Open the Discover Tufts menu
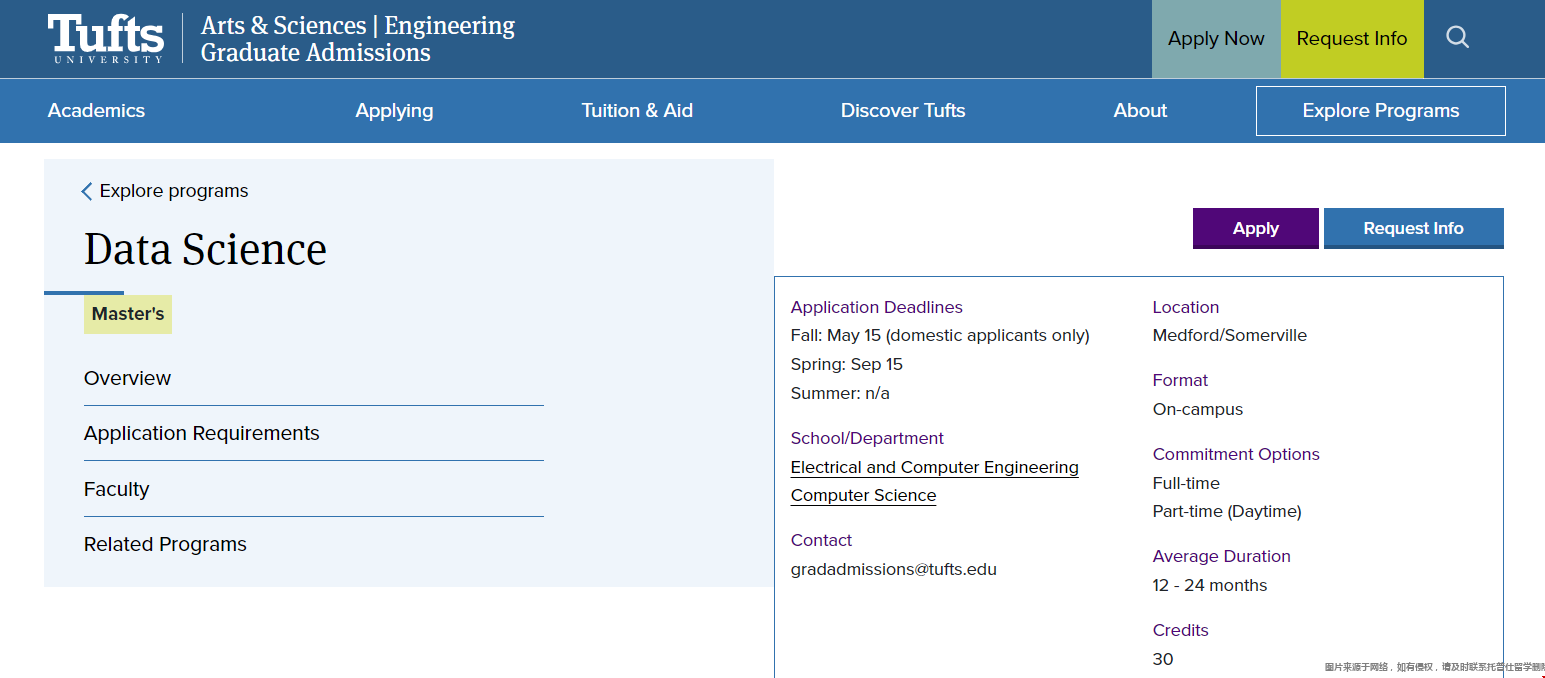 coord(903,111)
